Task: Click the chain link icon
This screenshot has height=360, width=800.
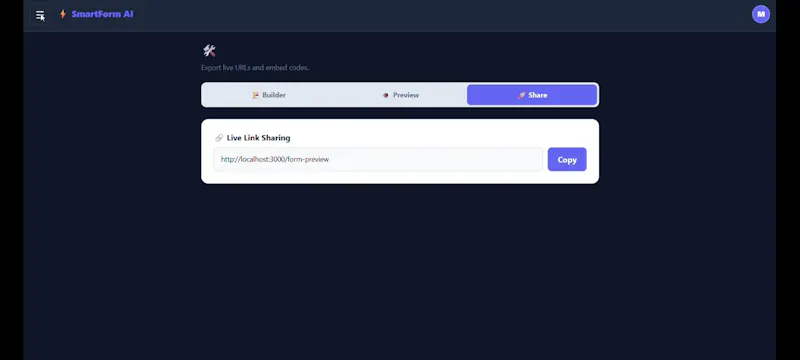Action: [219, 138]
